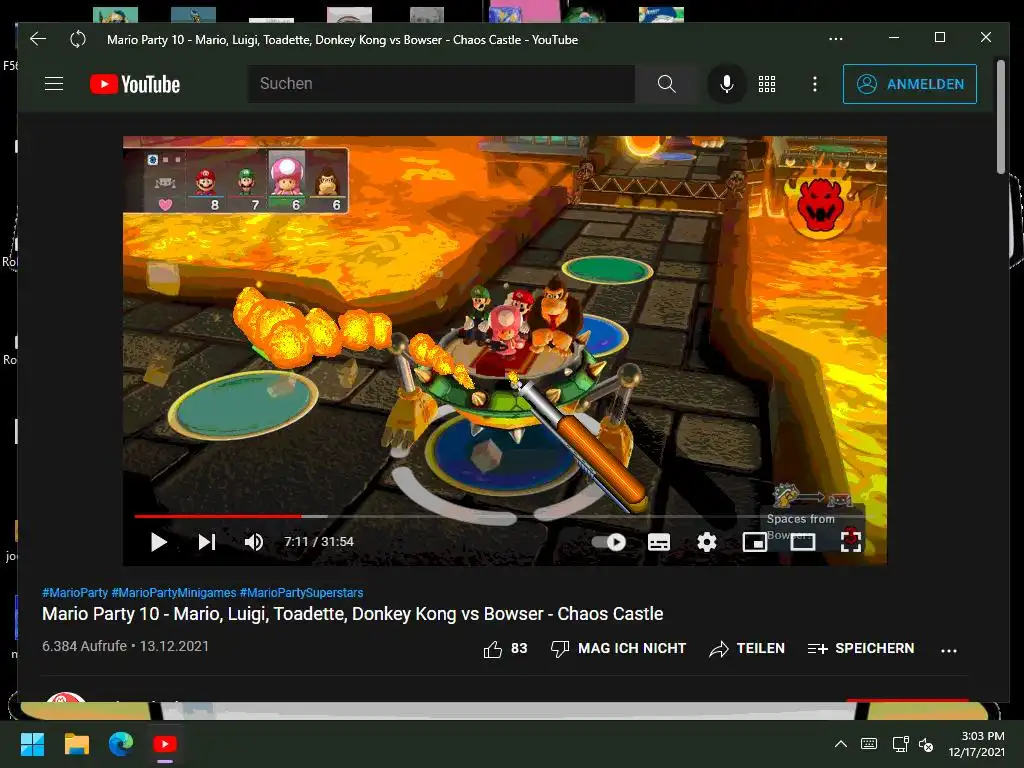The image size is (1024, 768).
Task: Click SPEICHERN to save the video
Action: click(861, 648)
